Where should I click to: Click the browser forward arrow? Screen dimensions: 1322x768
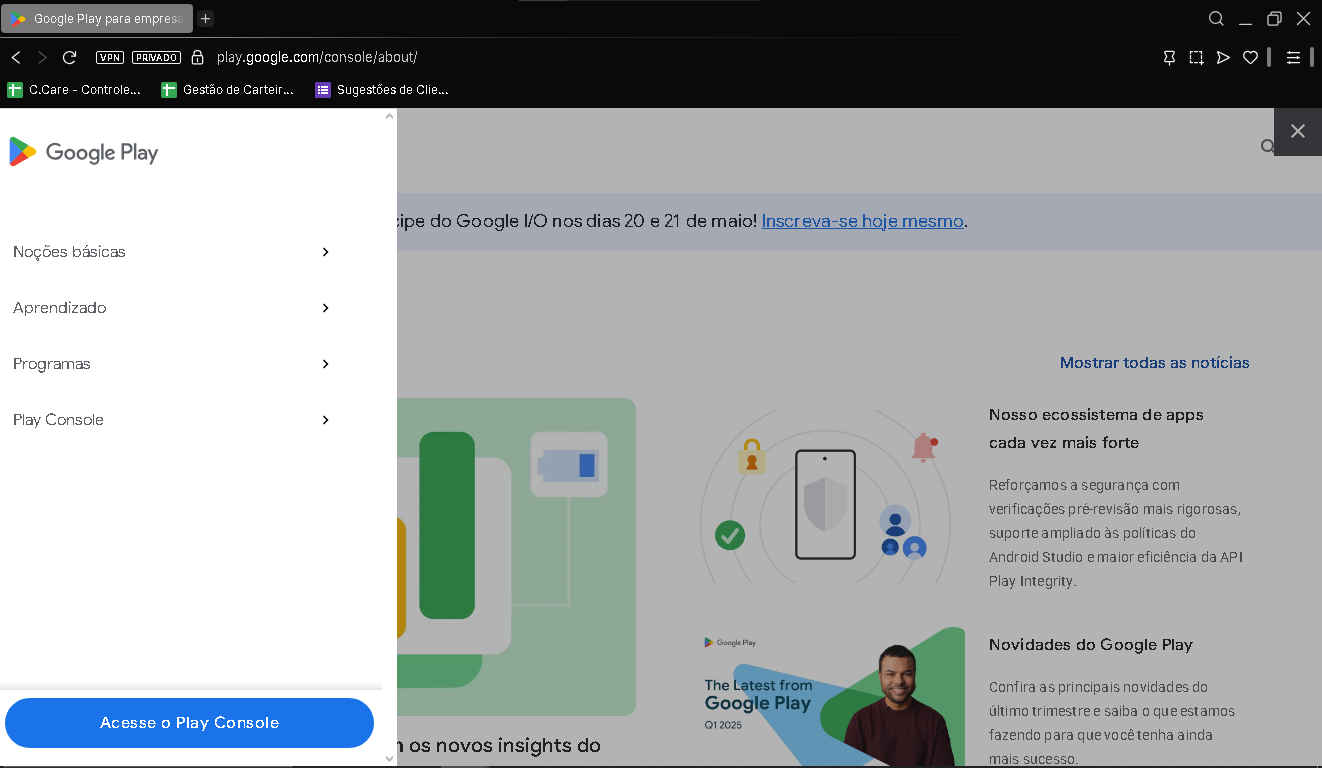tap(42, 58)
